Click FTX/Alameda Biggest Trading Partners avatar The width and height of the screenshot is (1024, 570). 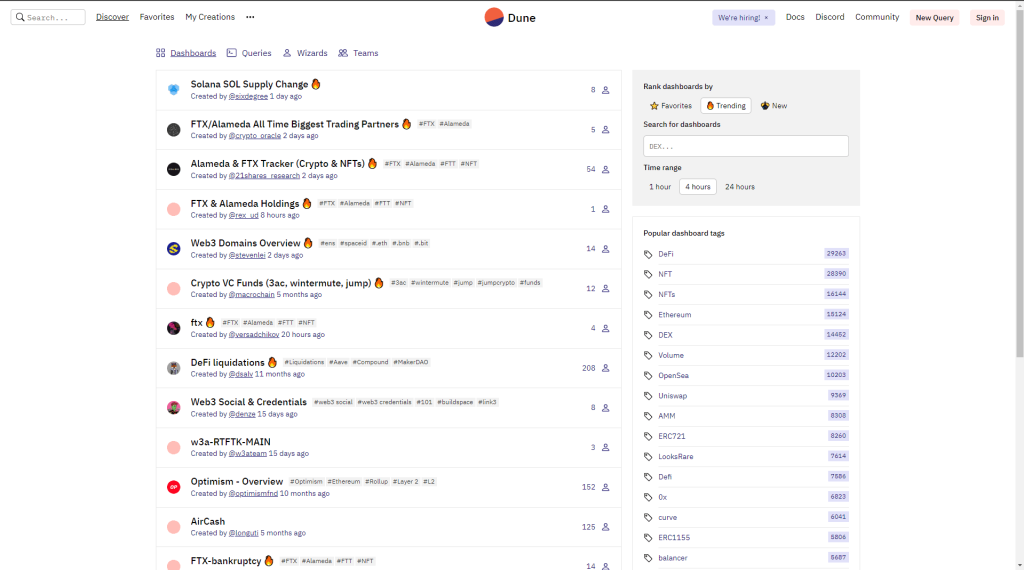[174, 129]
